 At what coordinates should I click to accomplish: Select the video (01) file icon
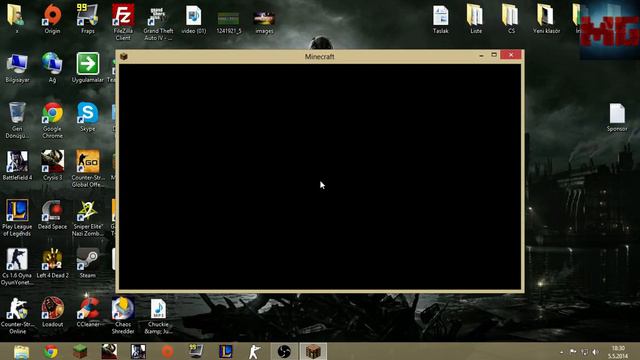(193, 19)
